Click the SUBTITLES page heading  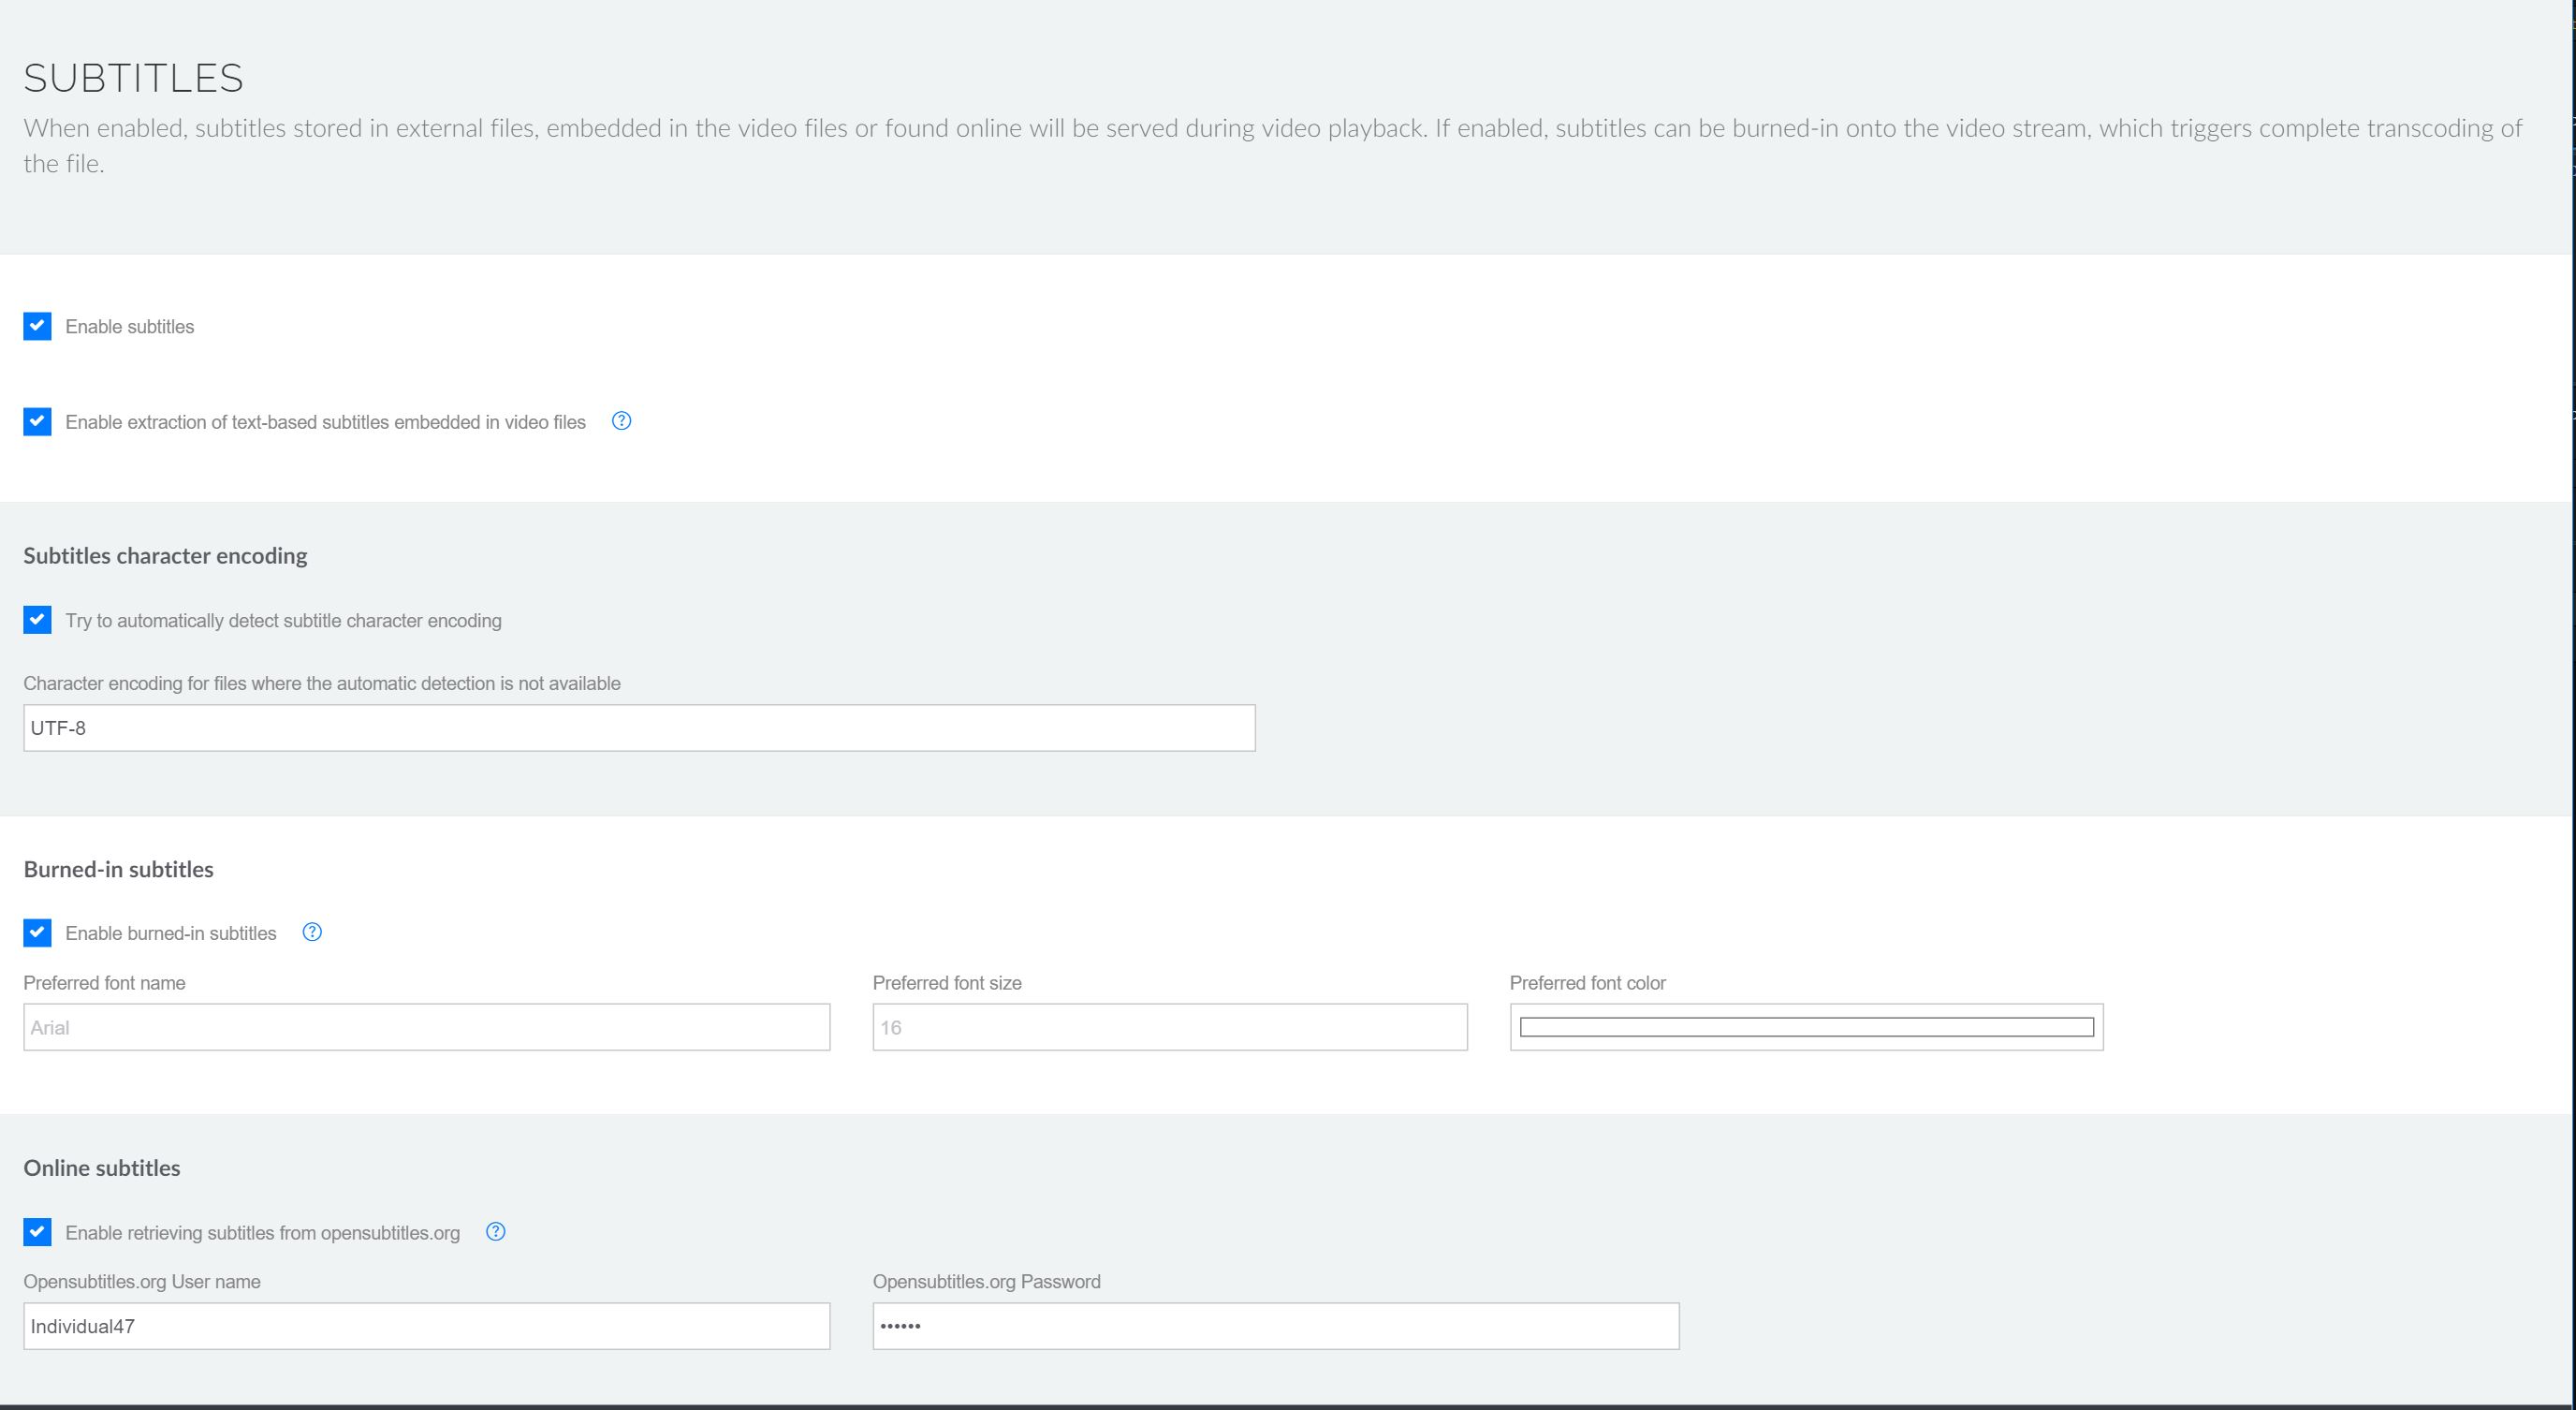pyautogui.click(x=134, y=78)
